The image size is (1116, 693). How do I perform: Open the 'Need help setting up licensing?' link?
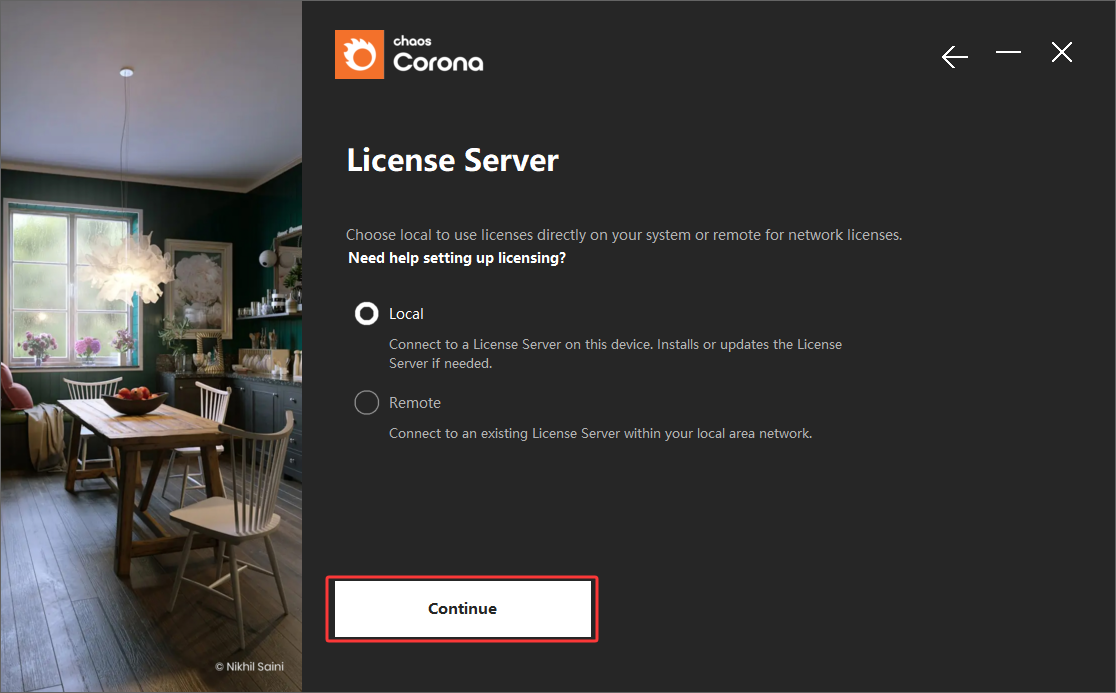click(457, 258)
